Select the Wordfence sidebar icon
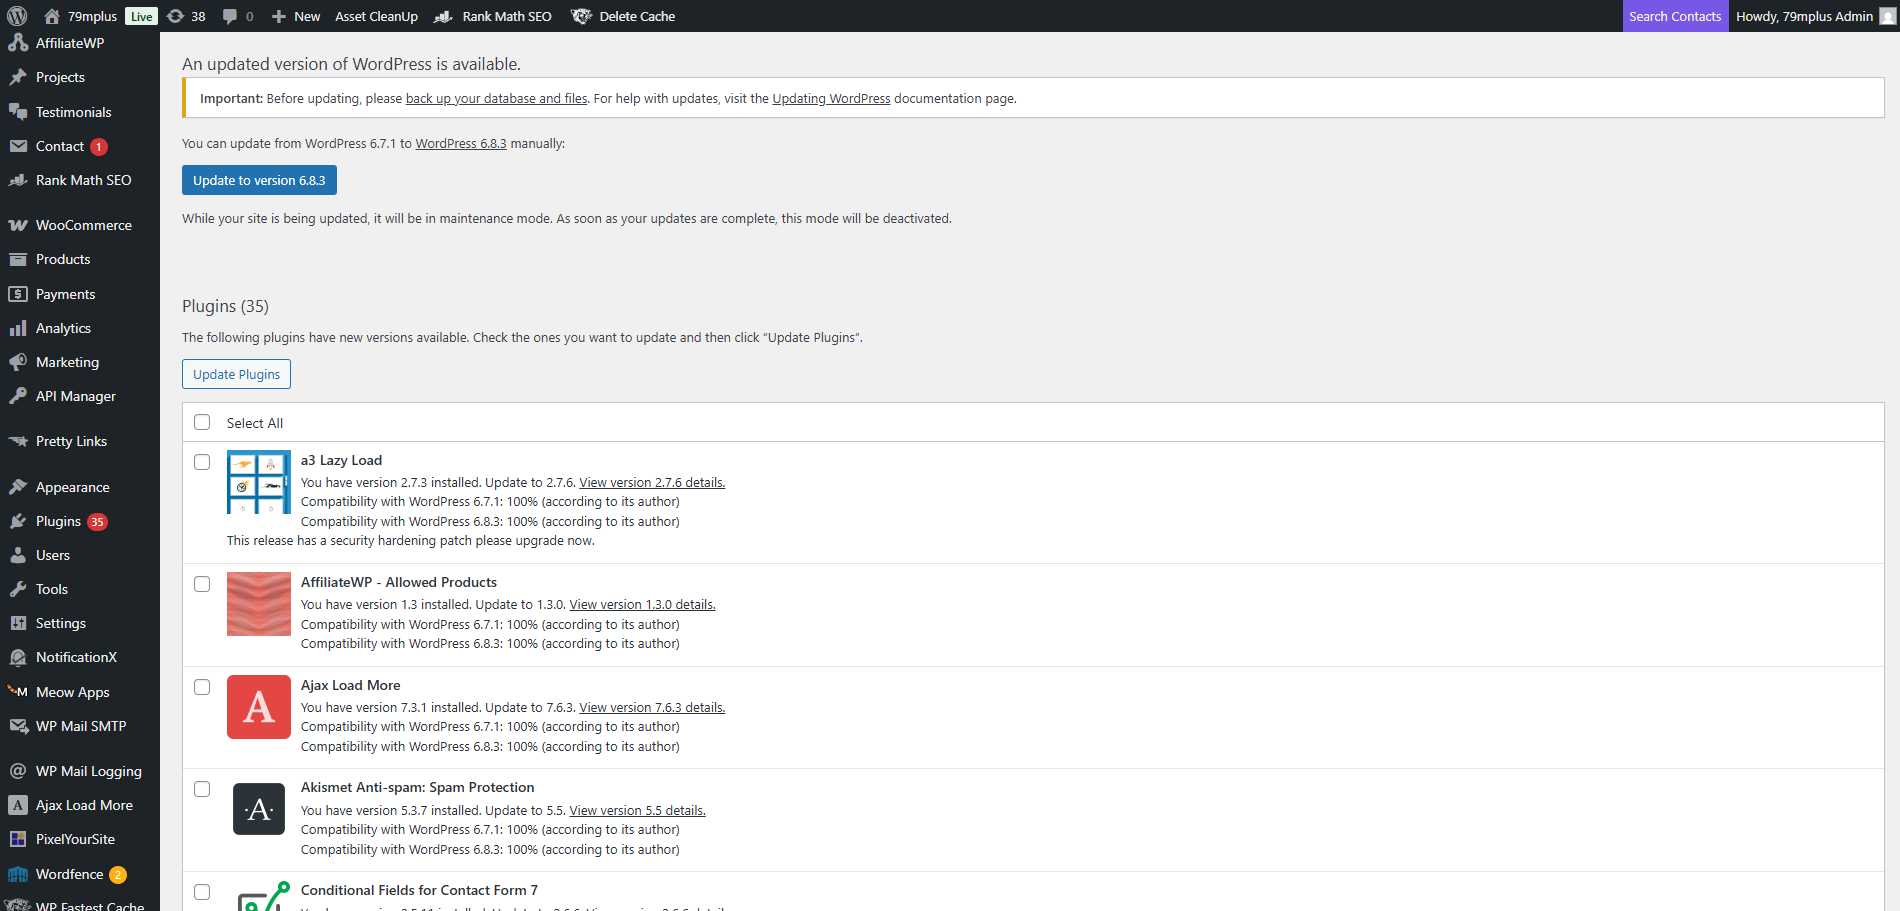This screenshot has height=911, width=1900. coord(18,874)
